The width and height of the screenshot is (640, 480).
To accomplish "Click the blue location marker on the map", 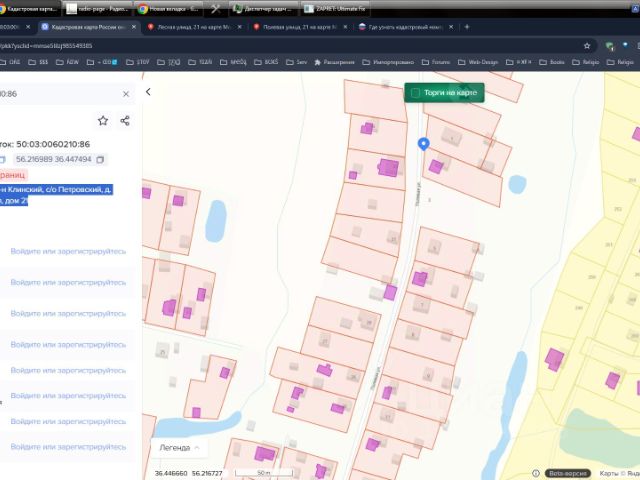I will point(423,144).
